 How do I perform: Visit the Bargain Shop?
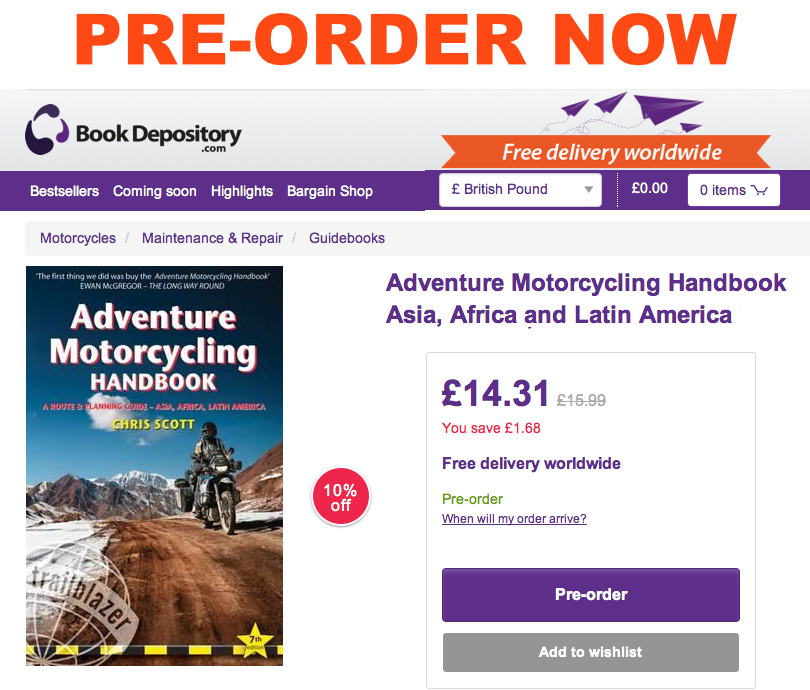point(330,191)
